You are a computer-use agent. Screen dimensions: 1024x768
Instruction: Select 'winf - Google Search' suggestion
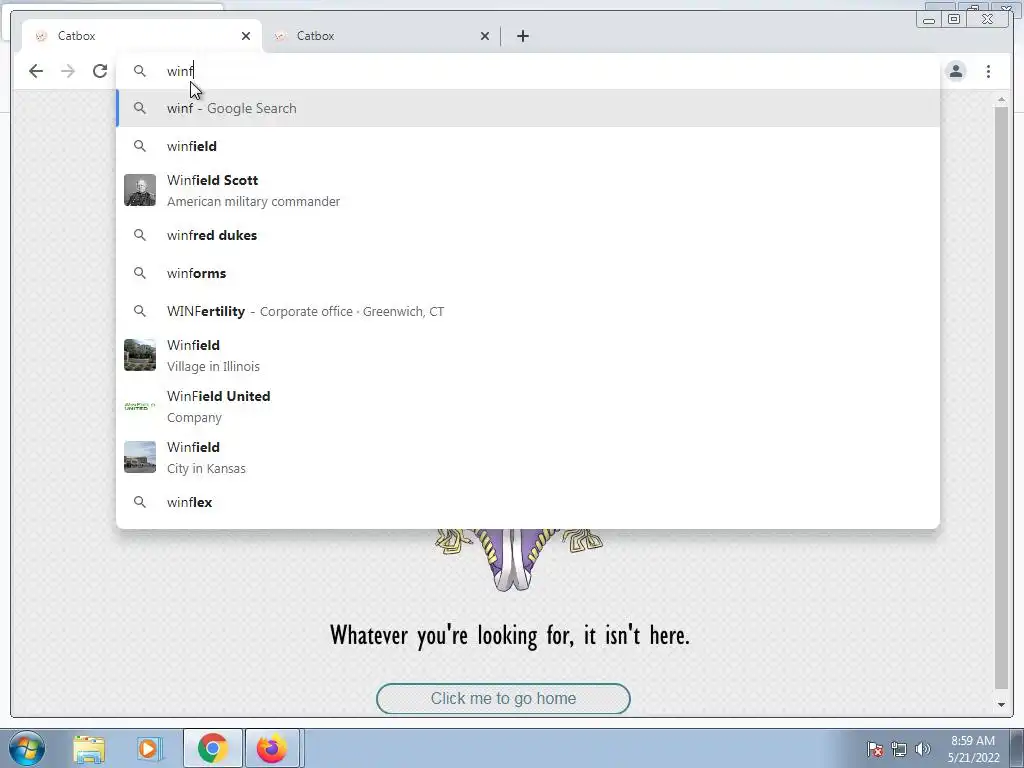click(x=528, y=108)
